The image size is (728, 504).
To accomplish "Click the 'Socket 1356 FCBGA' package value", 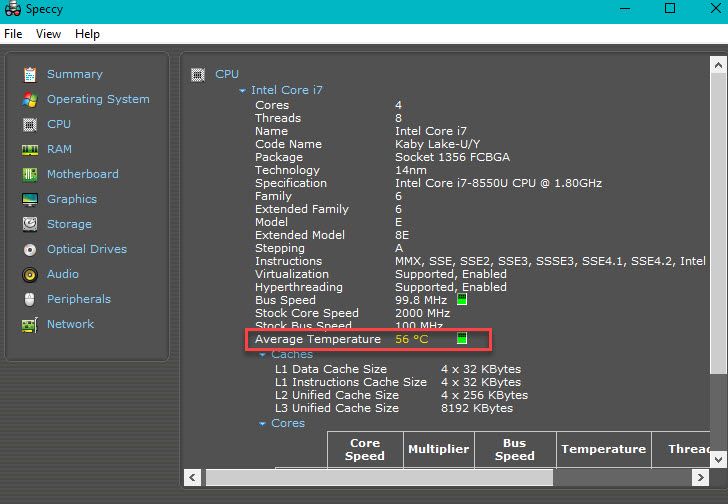I will coord(453,157).
